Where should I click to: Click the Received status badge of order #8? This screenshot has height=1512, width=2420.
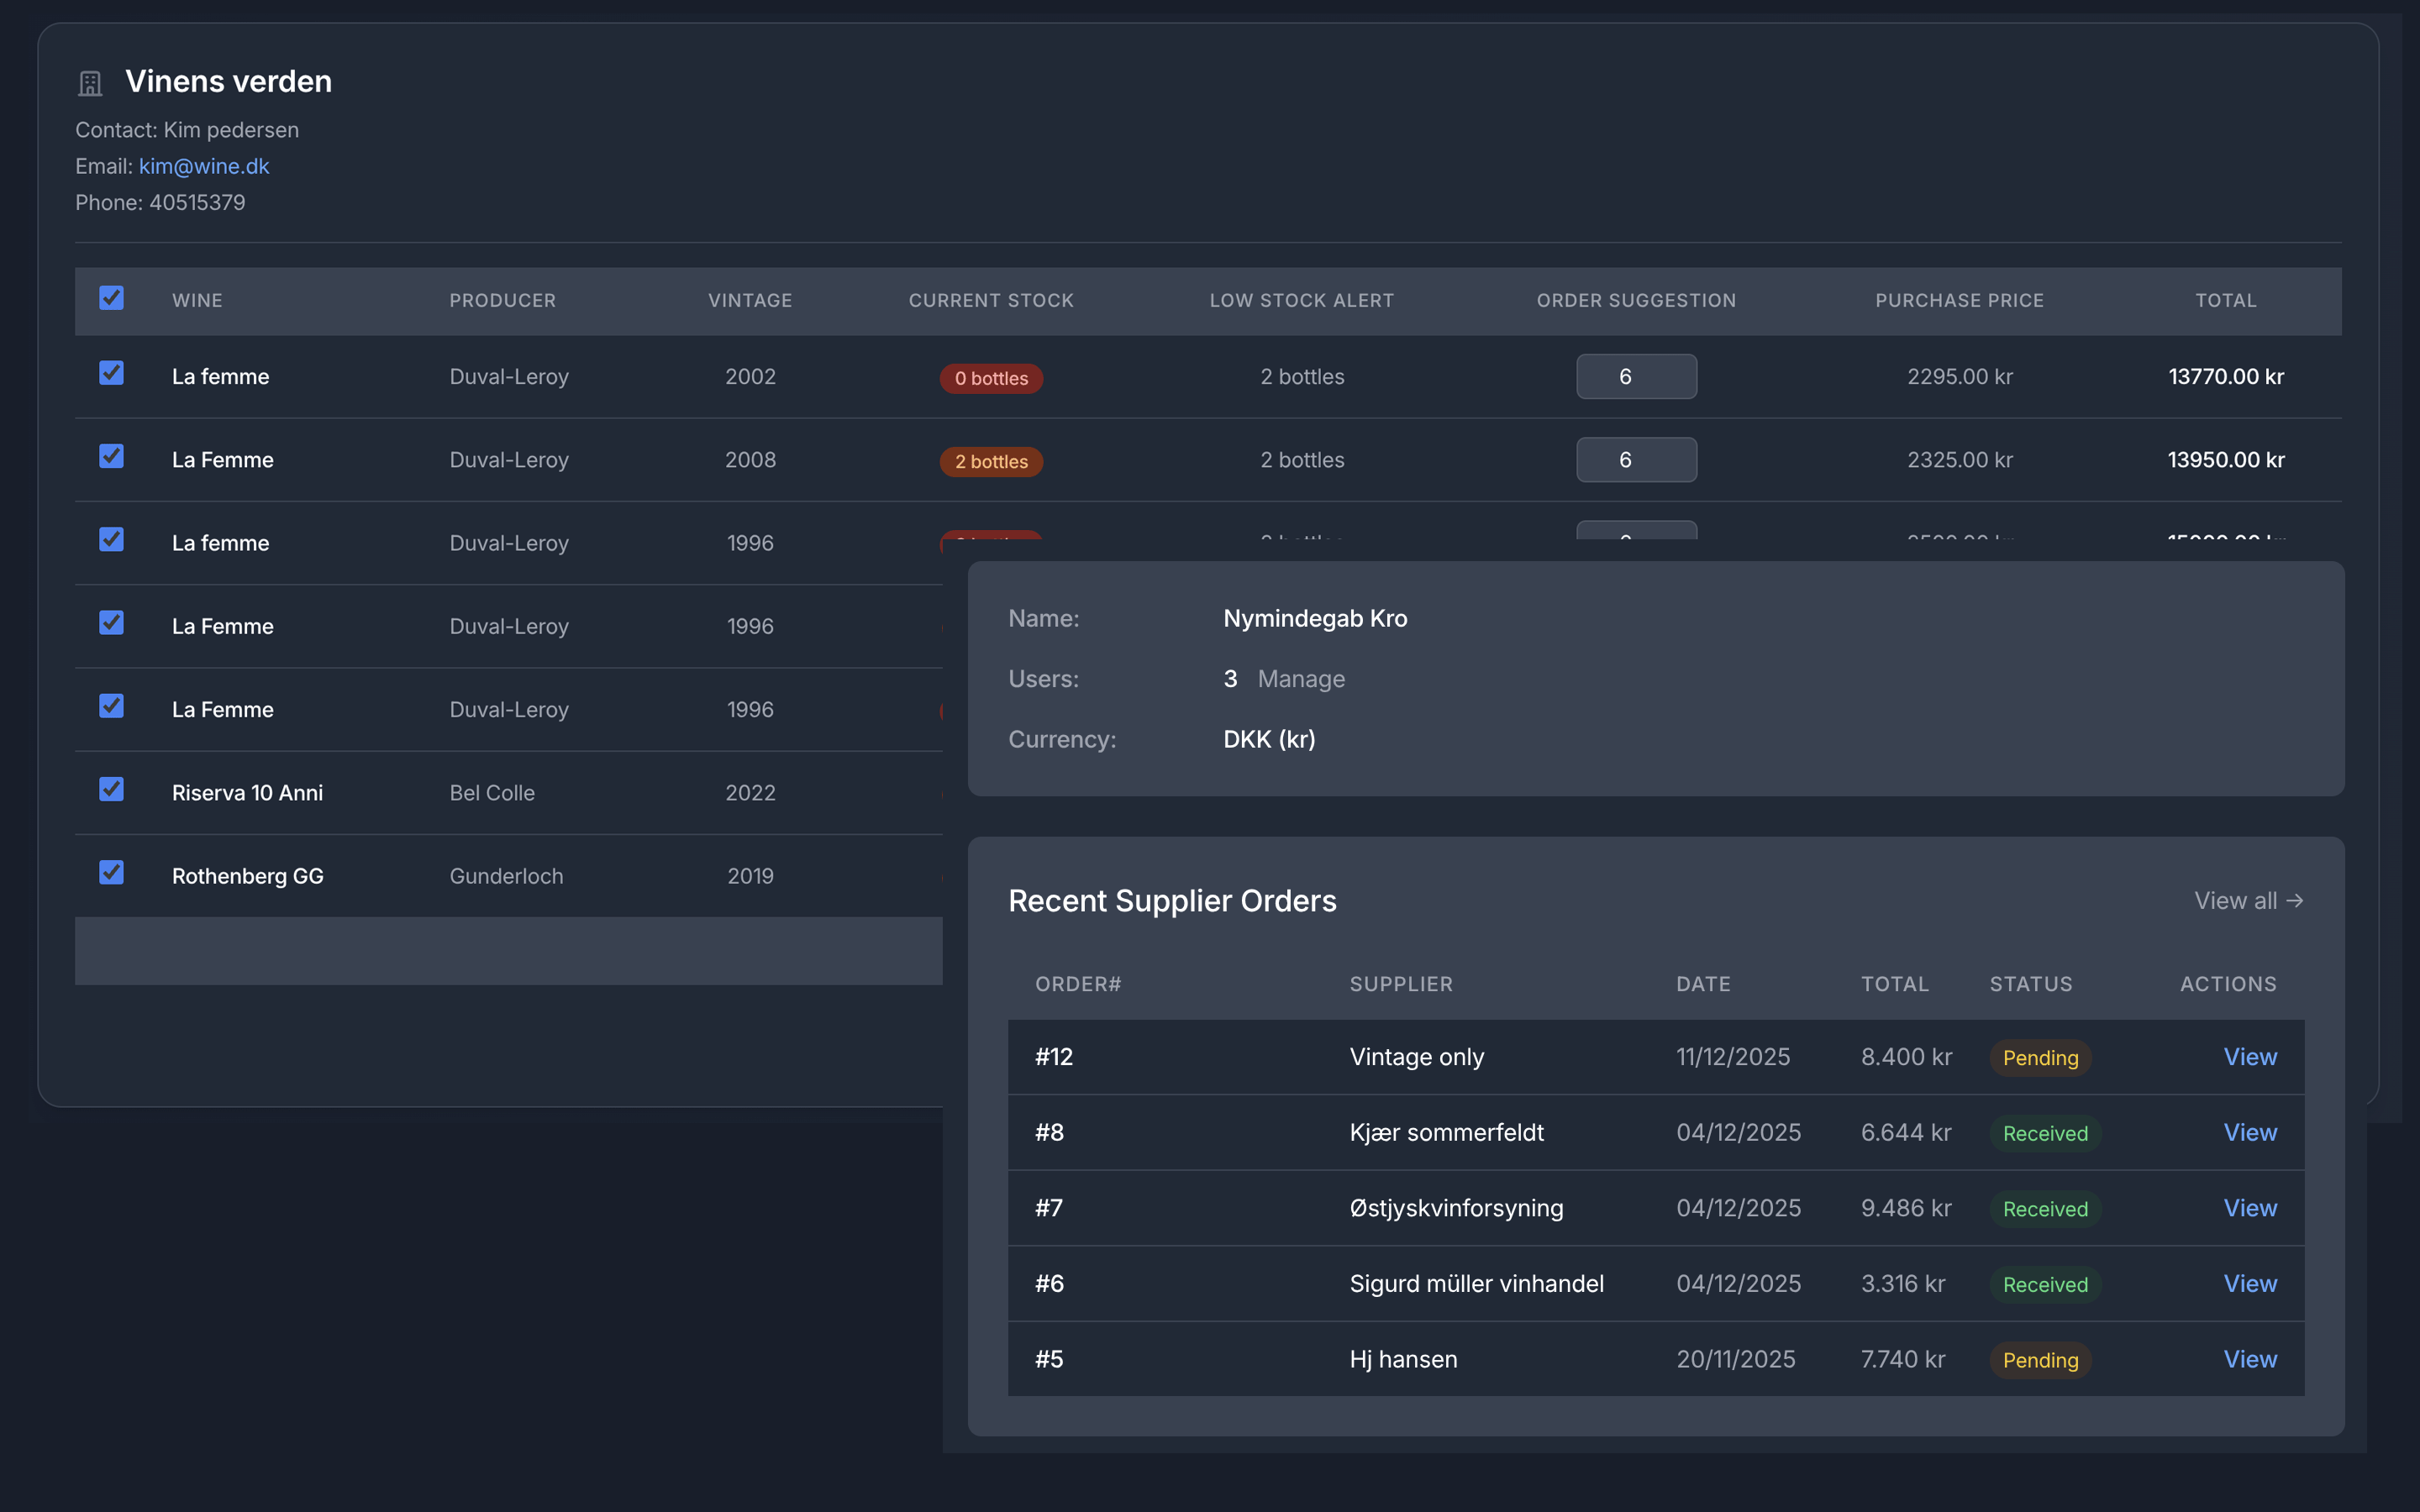pos(2045,1133)
